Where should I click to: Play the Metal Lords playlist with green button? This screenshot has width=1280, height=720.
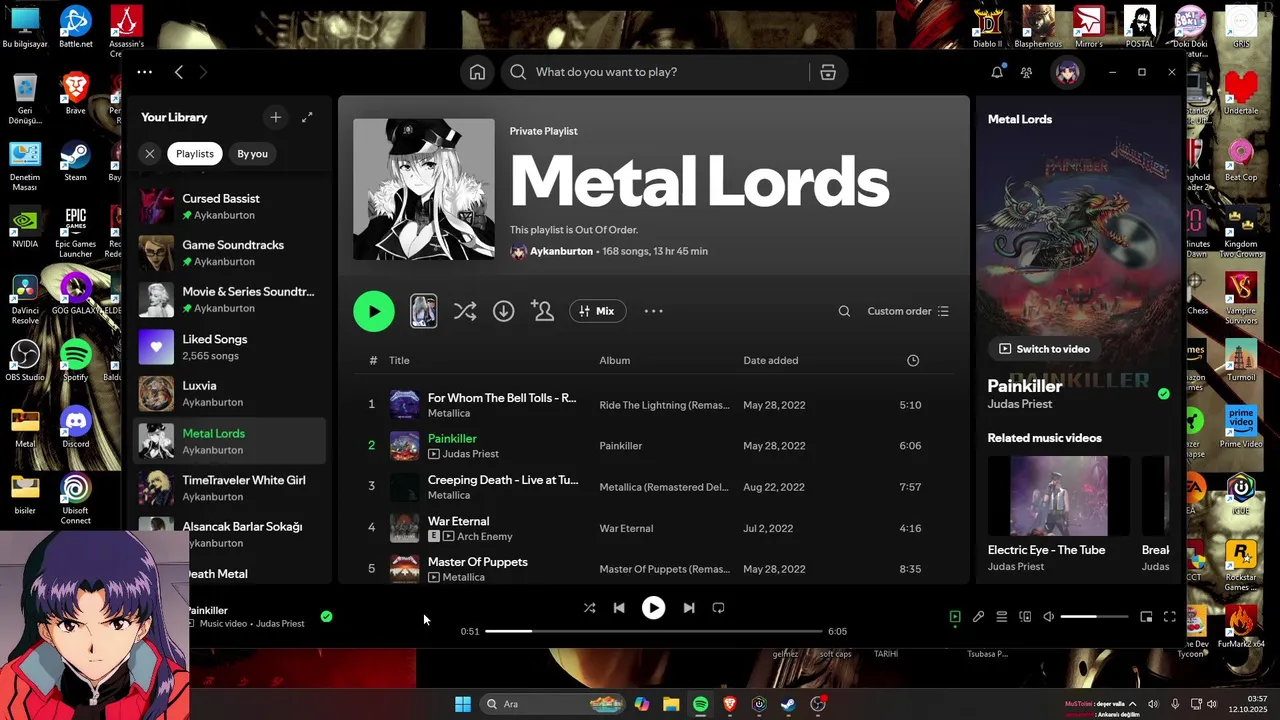(374, 311)
